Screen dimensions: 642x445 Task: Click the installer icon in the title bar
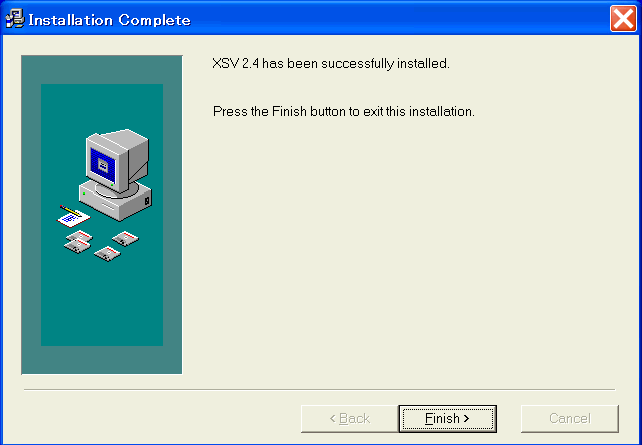click(15, 19)
